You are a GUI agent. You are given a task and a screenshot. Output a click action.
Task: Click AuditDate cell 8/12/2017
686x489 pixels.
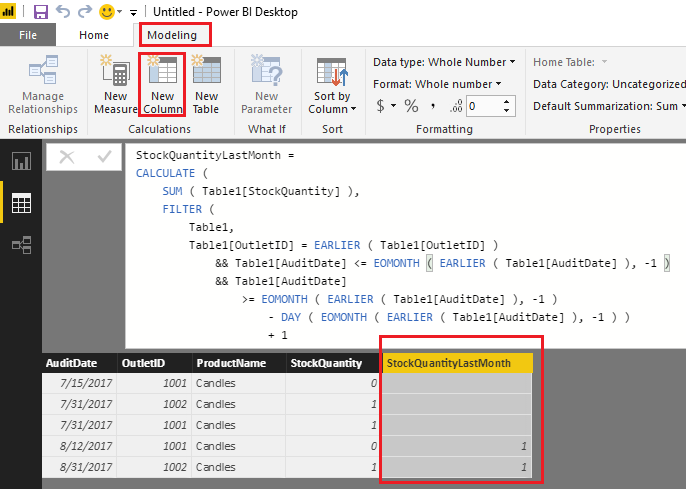(x=79, y=446)
